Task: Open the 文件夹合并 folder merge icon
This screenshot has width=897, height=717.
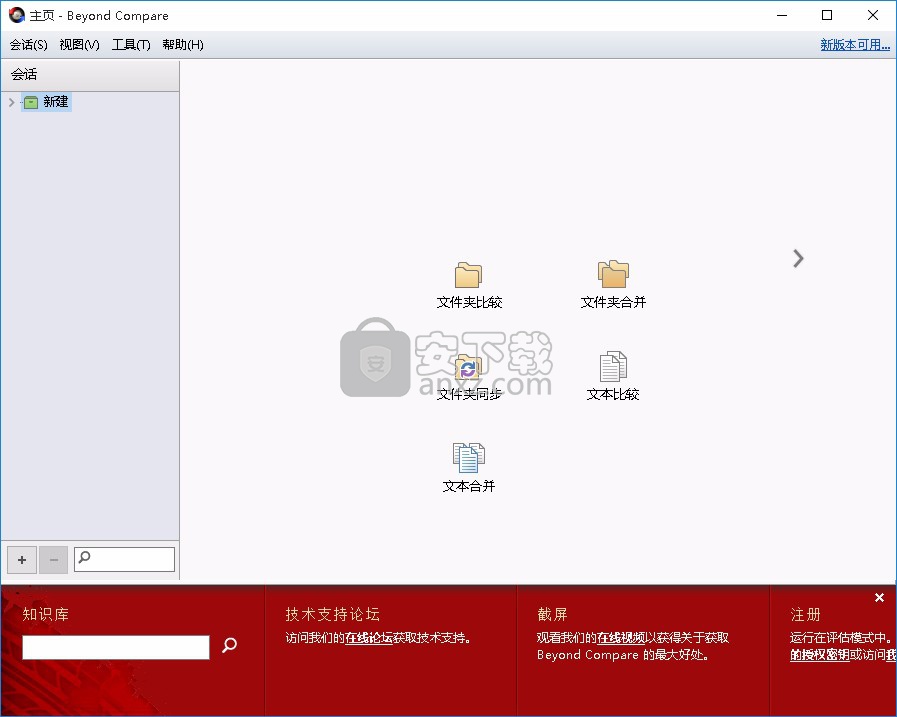Action: [x=613, y=274]
